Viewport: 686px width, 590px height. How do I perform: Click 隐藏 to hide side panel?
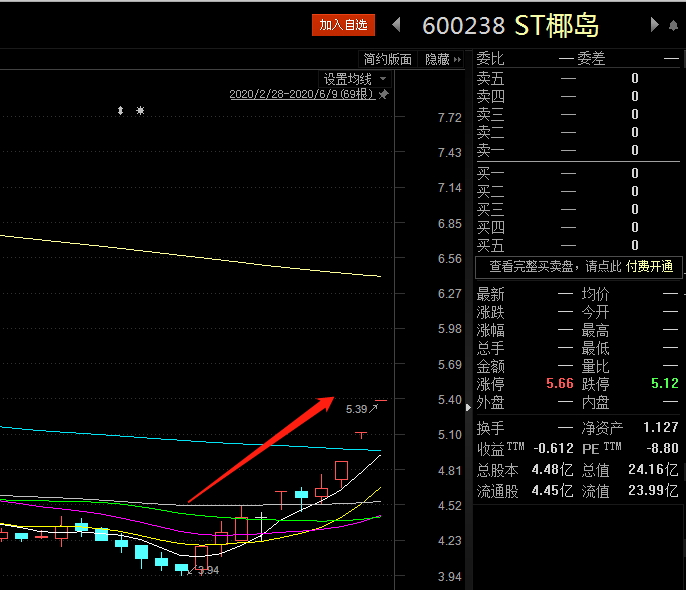[x=443, y=59]
